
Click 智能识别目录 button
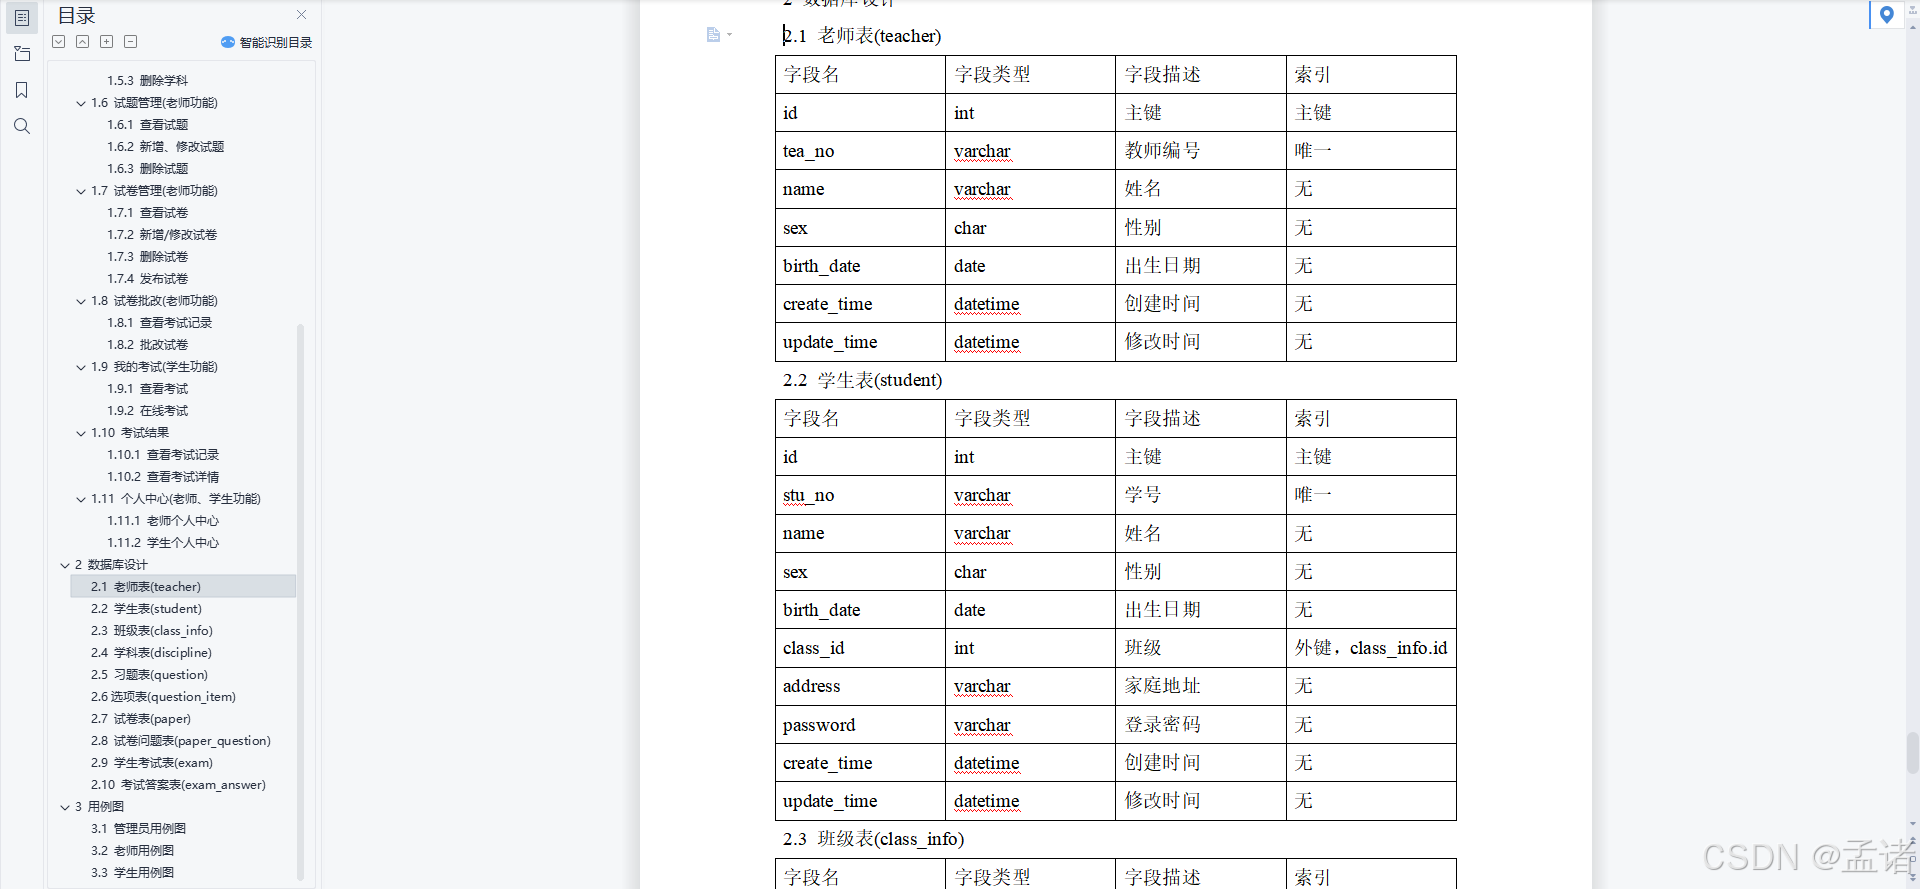tap(267, 42)
